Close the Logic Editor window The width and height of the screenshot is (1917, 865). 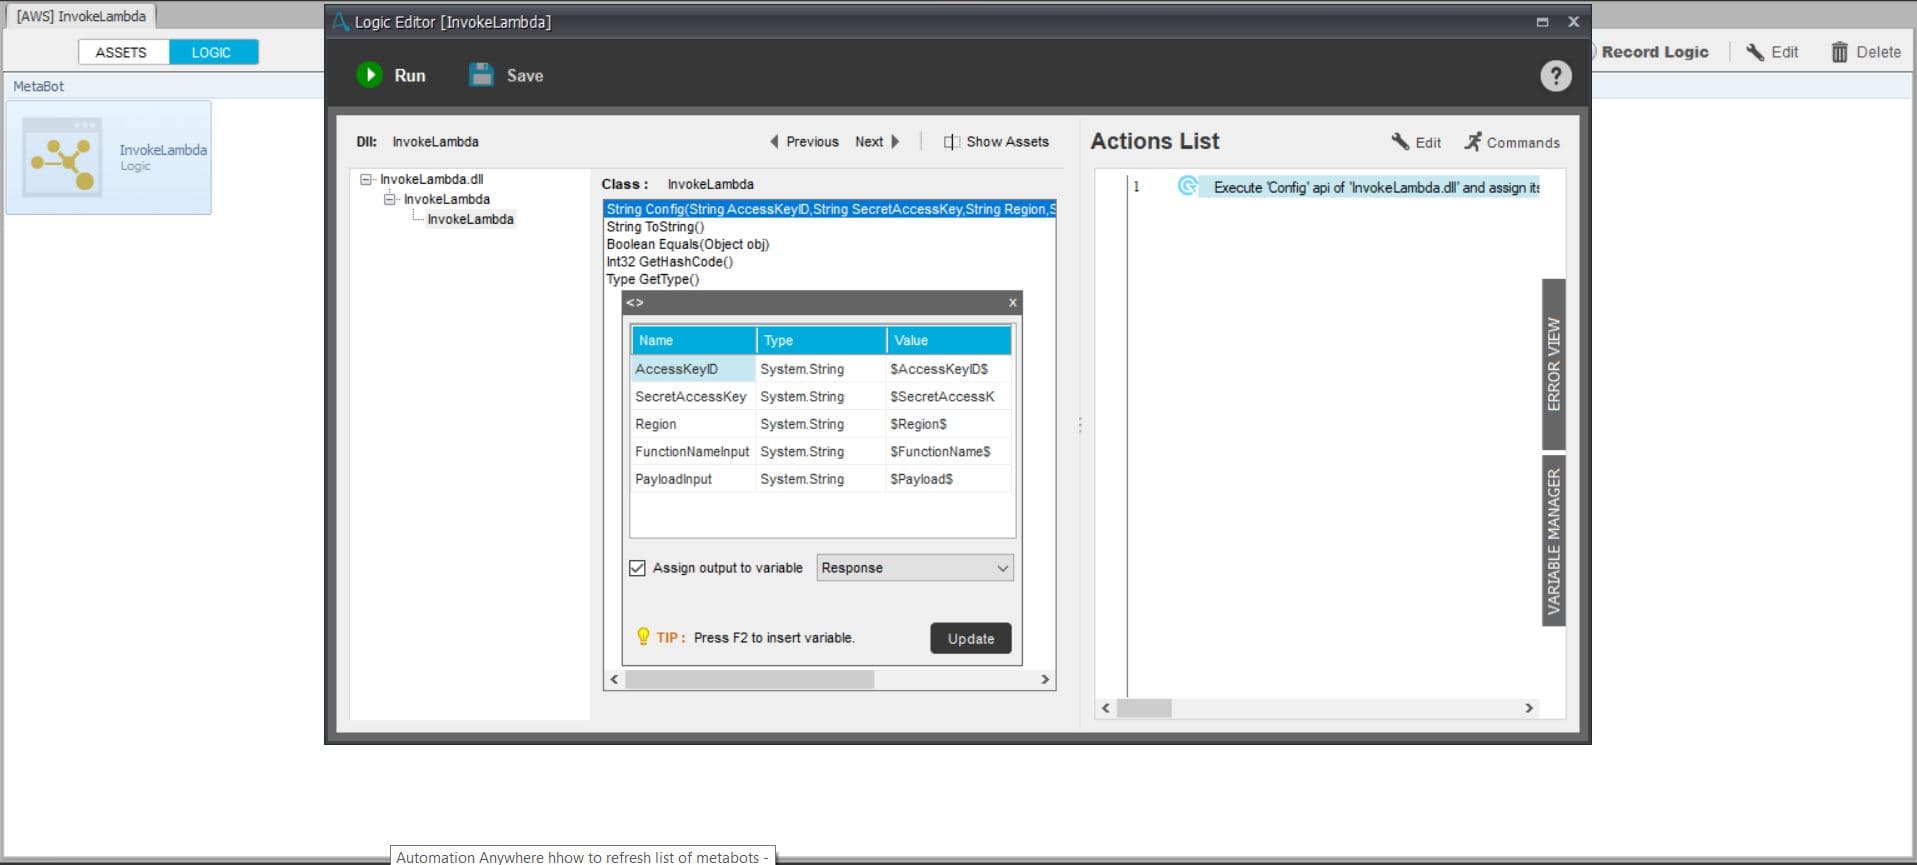(1573, 21)
